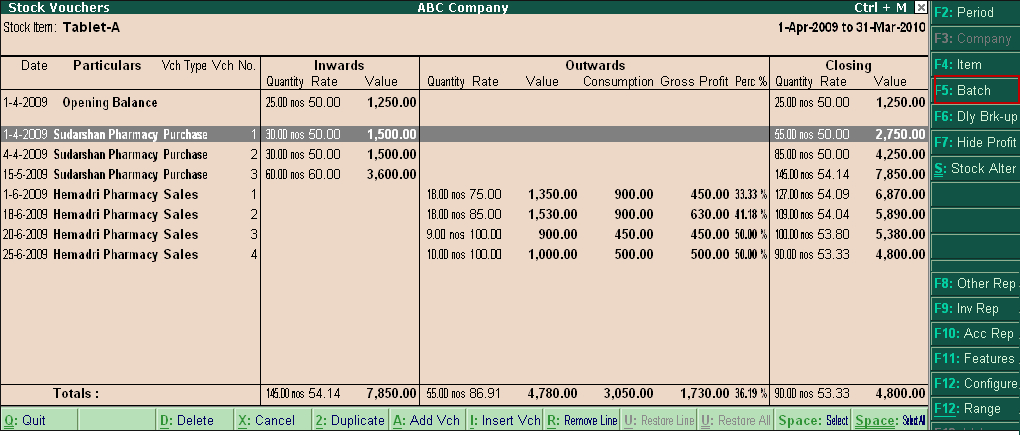This screenshot has width=1020, height=435.
Task: Open F10: Acc Rep button
Action: [x=975, y=334]
